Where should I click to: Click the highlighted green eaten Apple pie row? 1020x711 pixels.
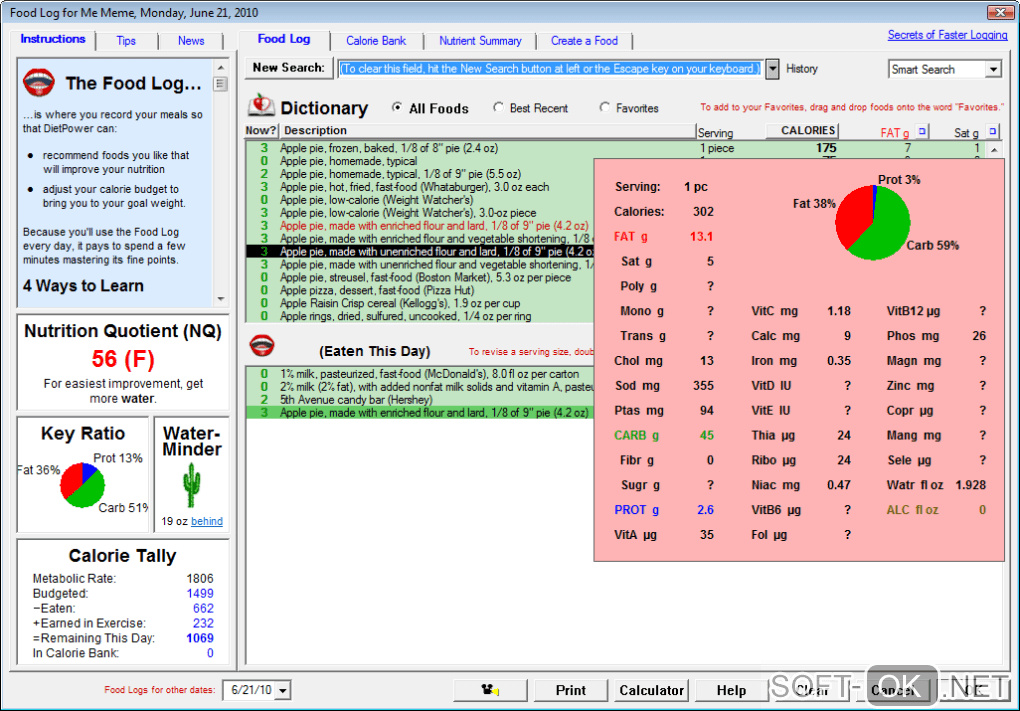click(420, 413)
